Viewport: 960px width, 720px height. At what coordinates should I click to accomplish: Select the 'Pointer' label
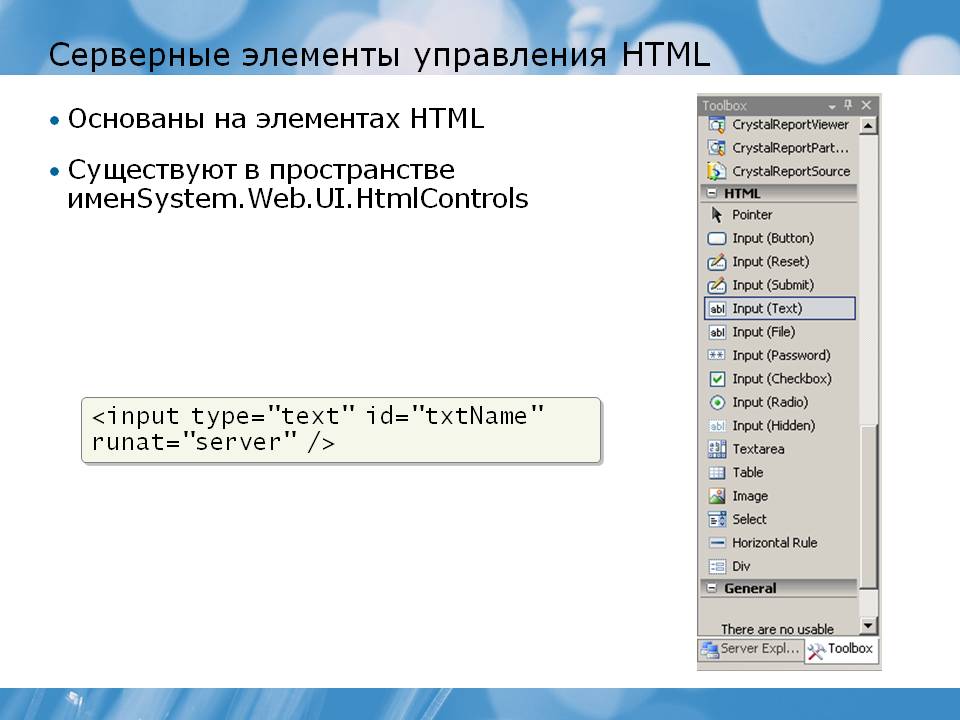752,215
